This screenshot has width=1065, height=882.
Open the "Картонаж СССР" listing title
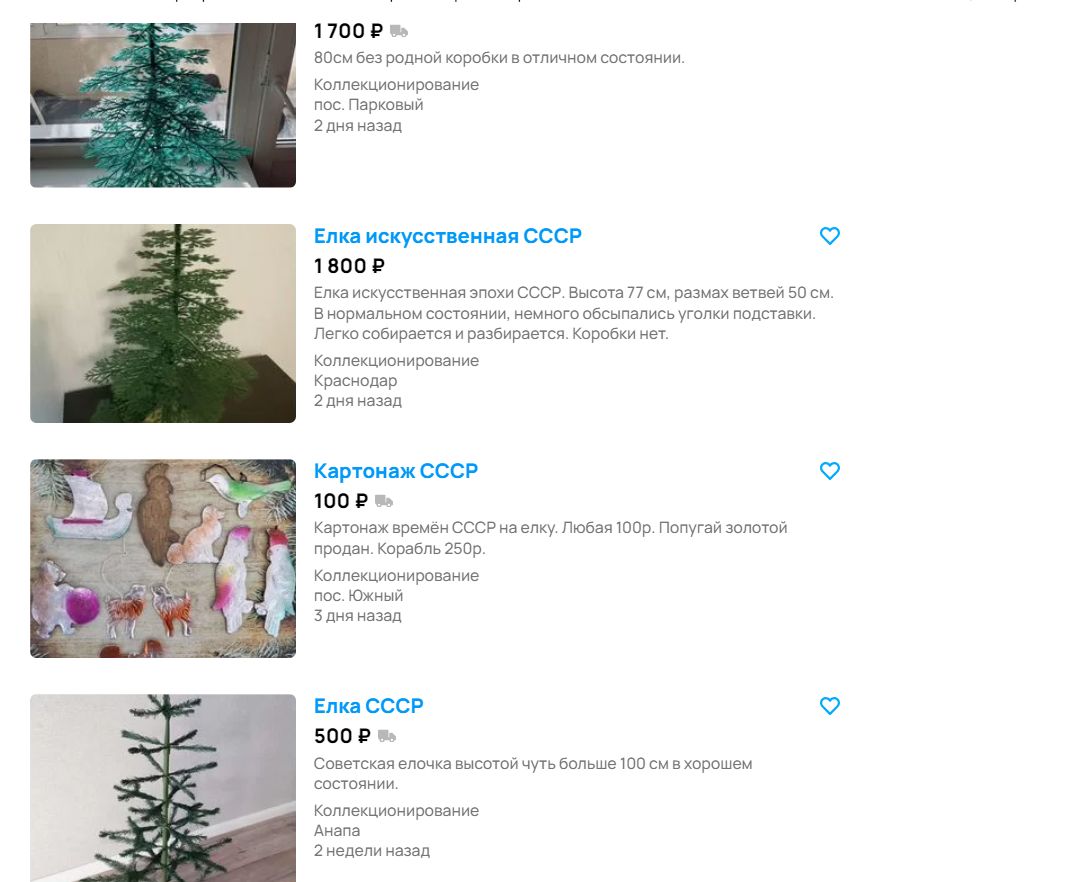pyautogui.click(x=396, y=471)
